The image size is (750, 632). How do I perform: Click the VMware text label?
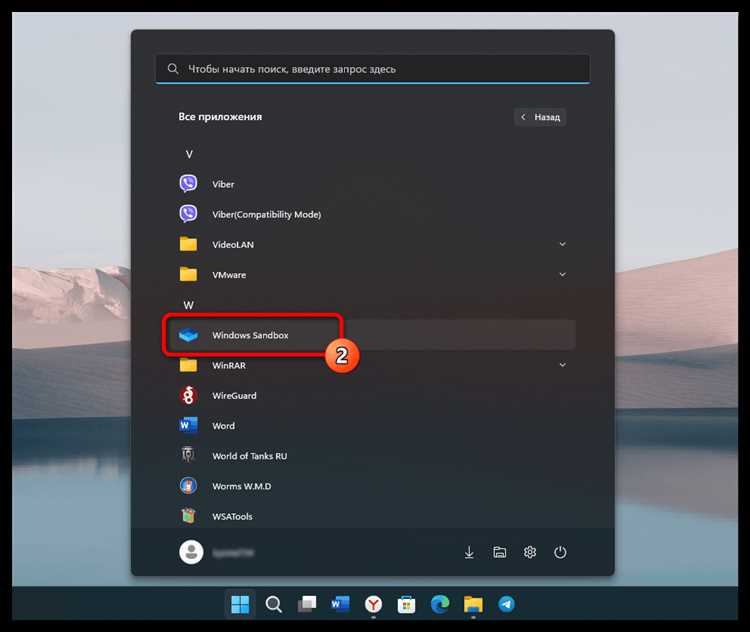click(x=229, y=275)
